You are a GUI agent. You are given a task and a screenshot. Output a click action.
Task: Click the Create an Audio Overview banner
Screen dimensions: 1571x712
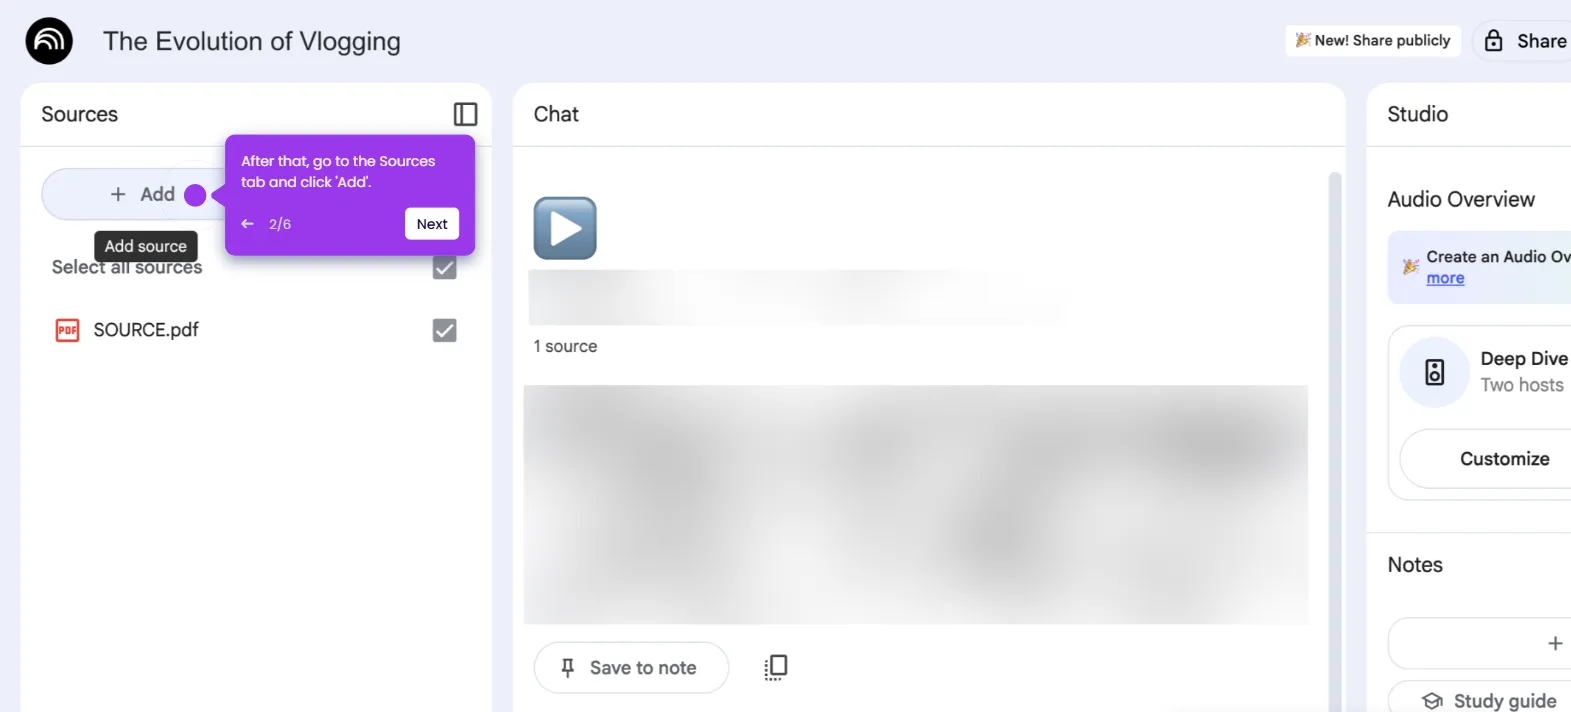(1480, 267)
